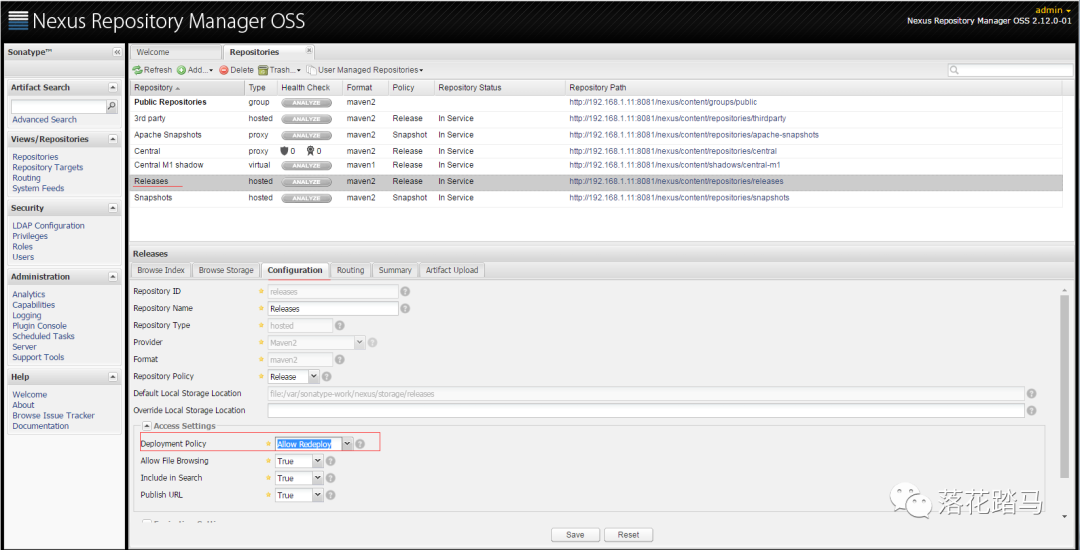Collapse the Access Settings section
The height and width of the screenshot is (550, 1080).
[147, 426]
